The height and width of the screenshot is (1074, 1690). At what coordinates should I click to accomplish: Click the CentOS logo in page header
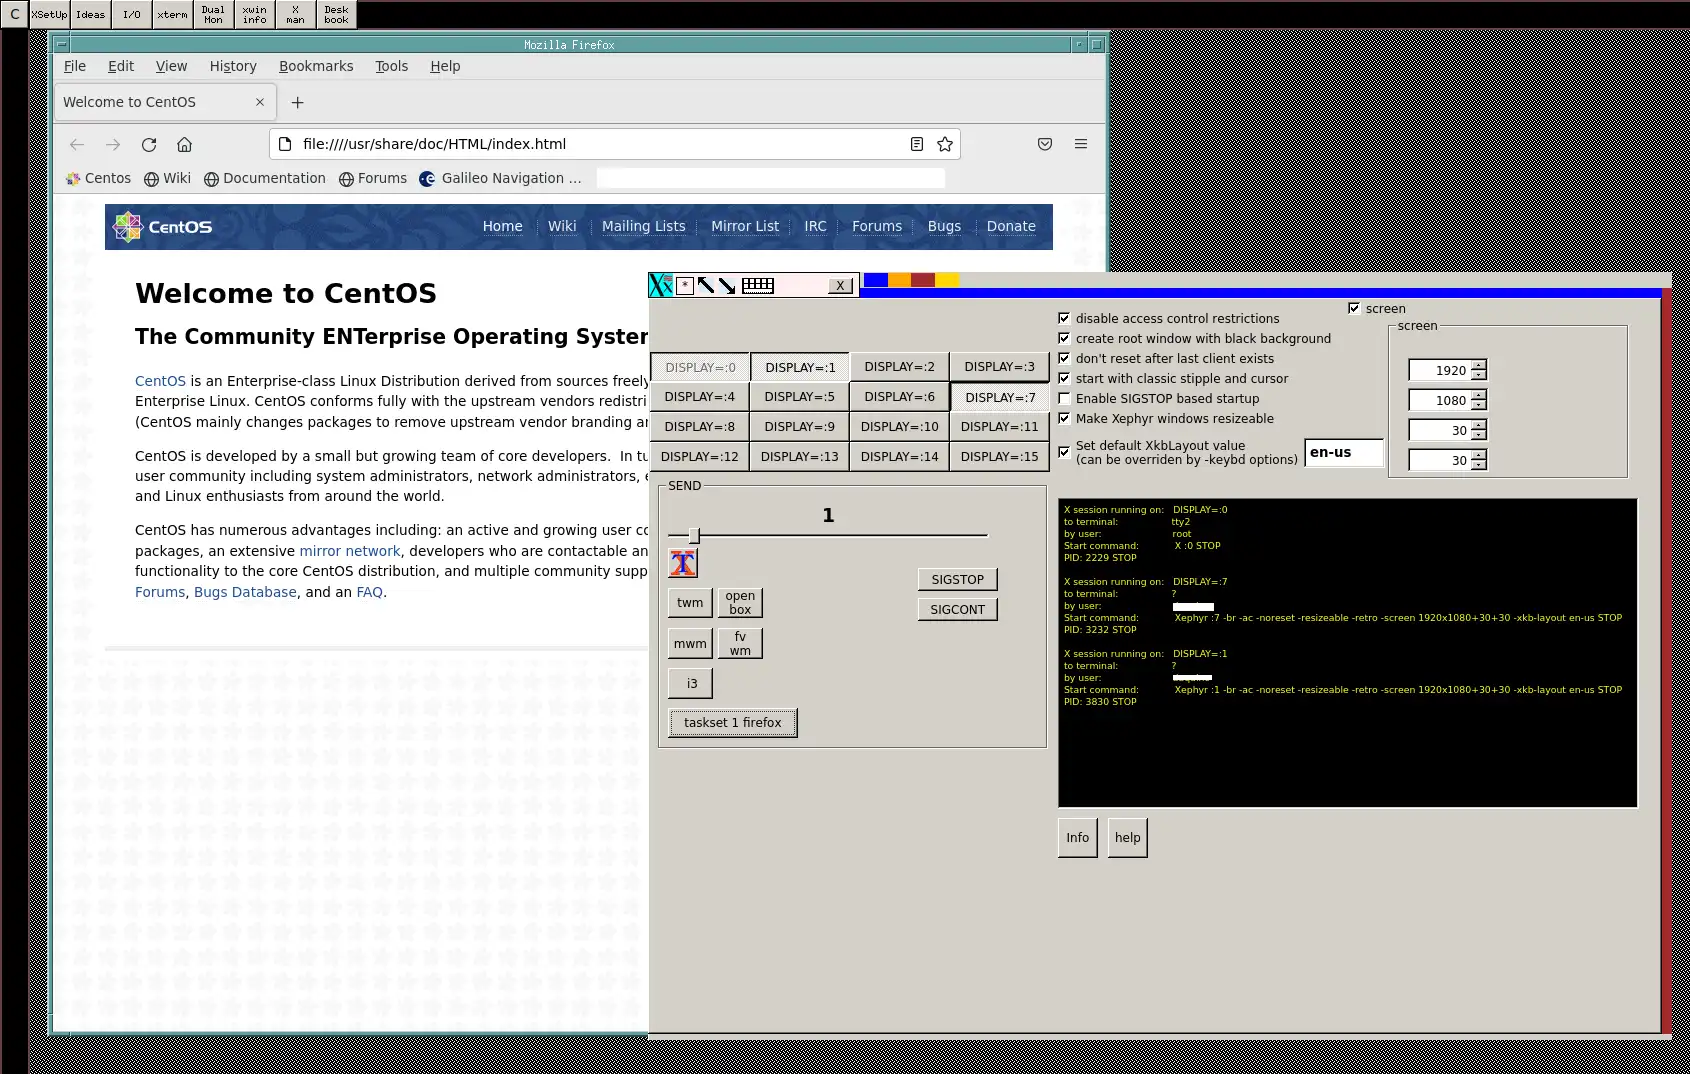pos(163,227)
